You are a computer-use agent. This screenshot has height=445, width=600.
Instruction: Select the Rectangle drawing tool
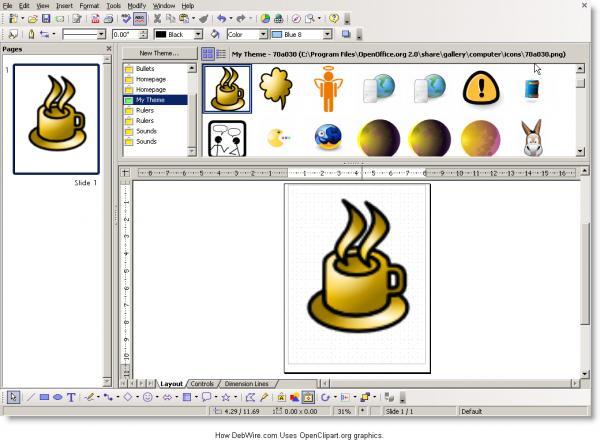(43, 397)
